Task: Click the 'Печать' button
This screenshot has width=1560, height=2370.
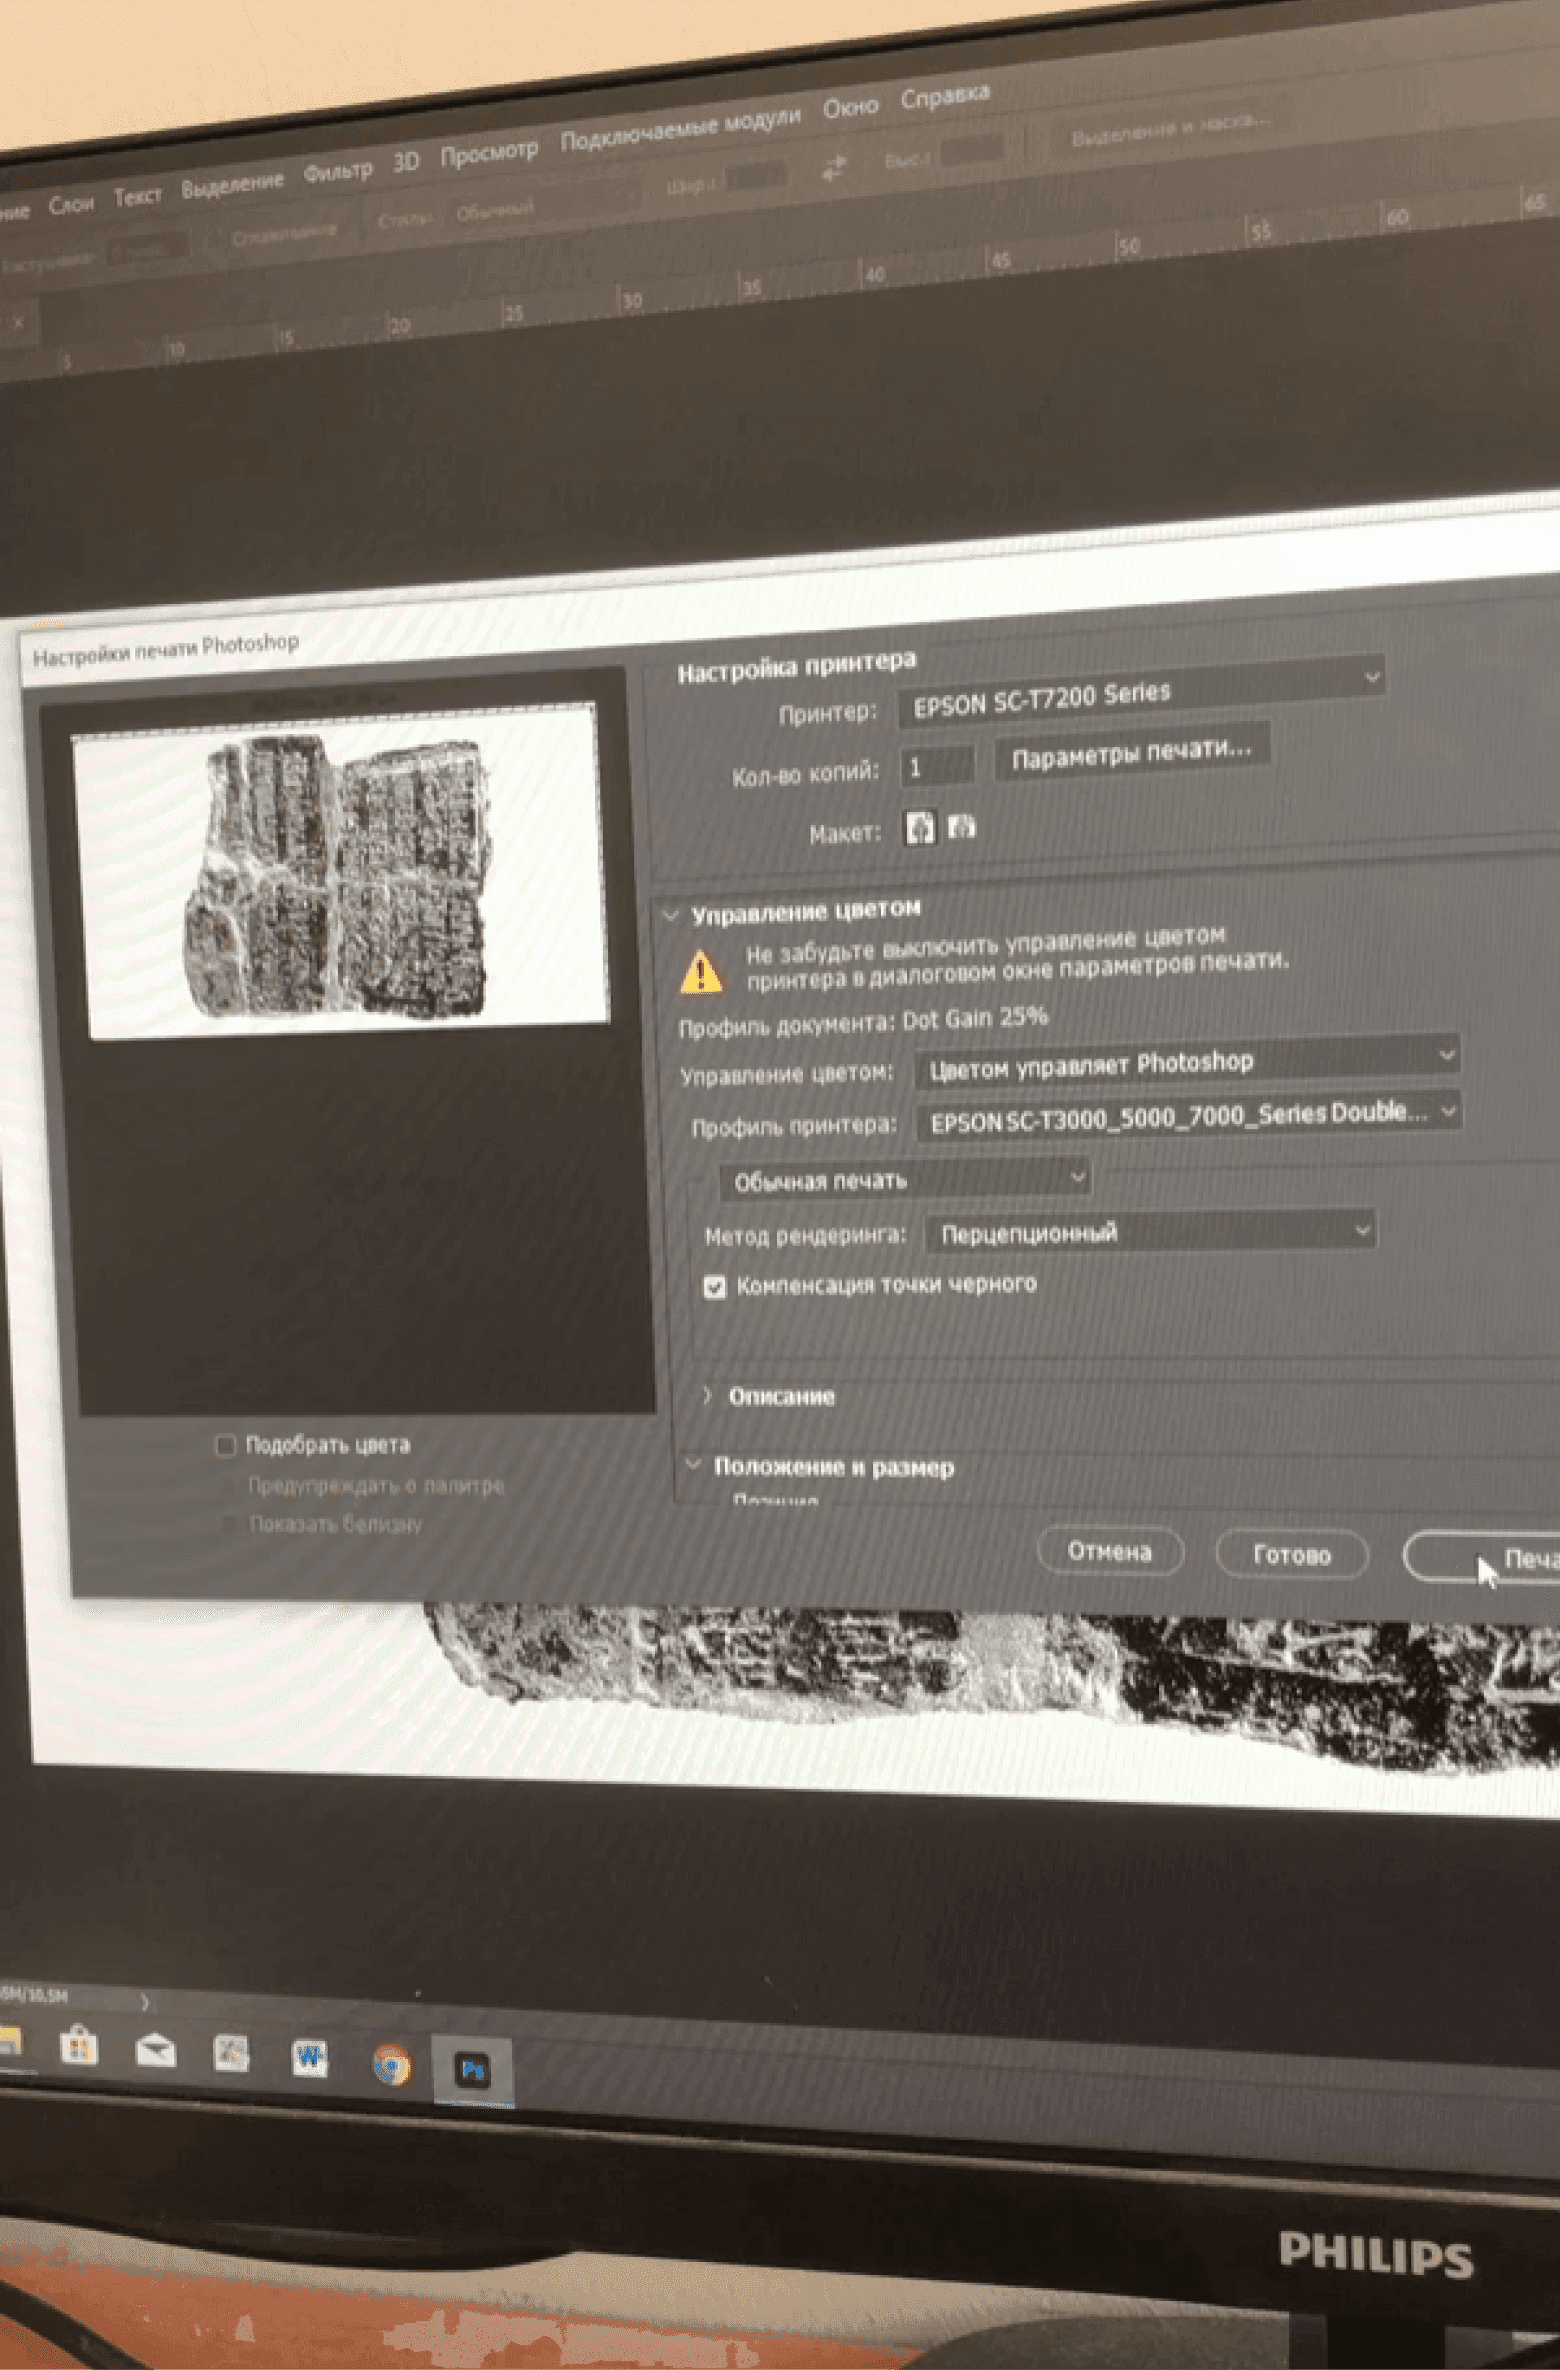Action: (1482, 1557)
